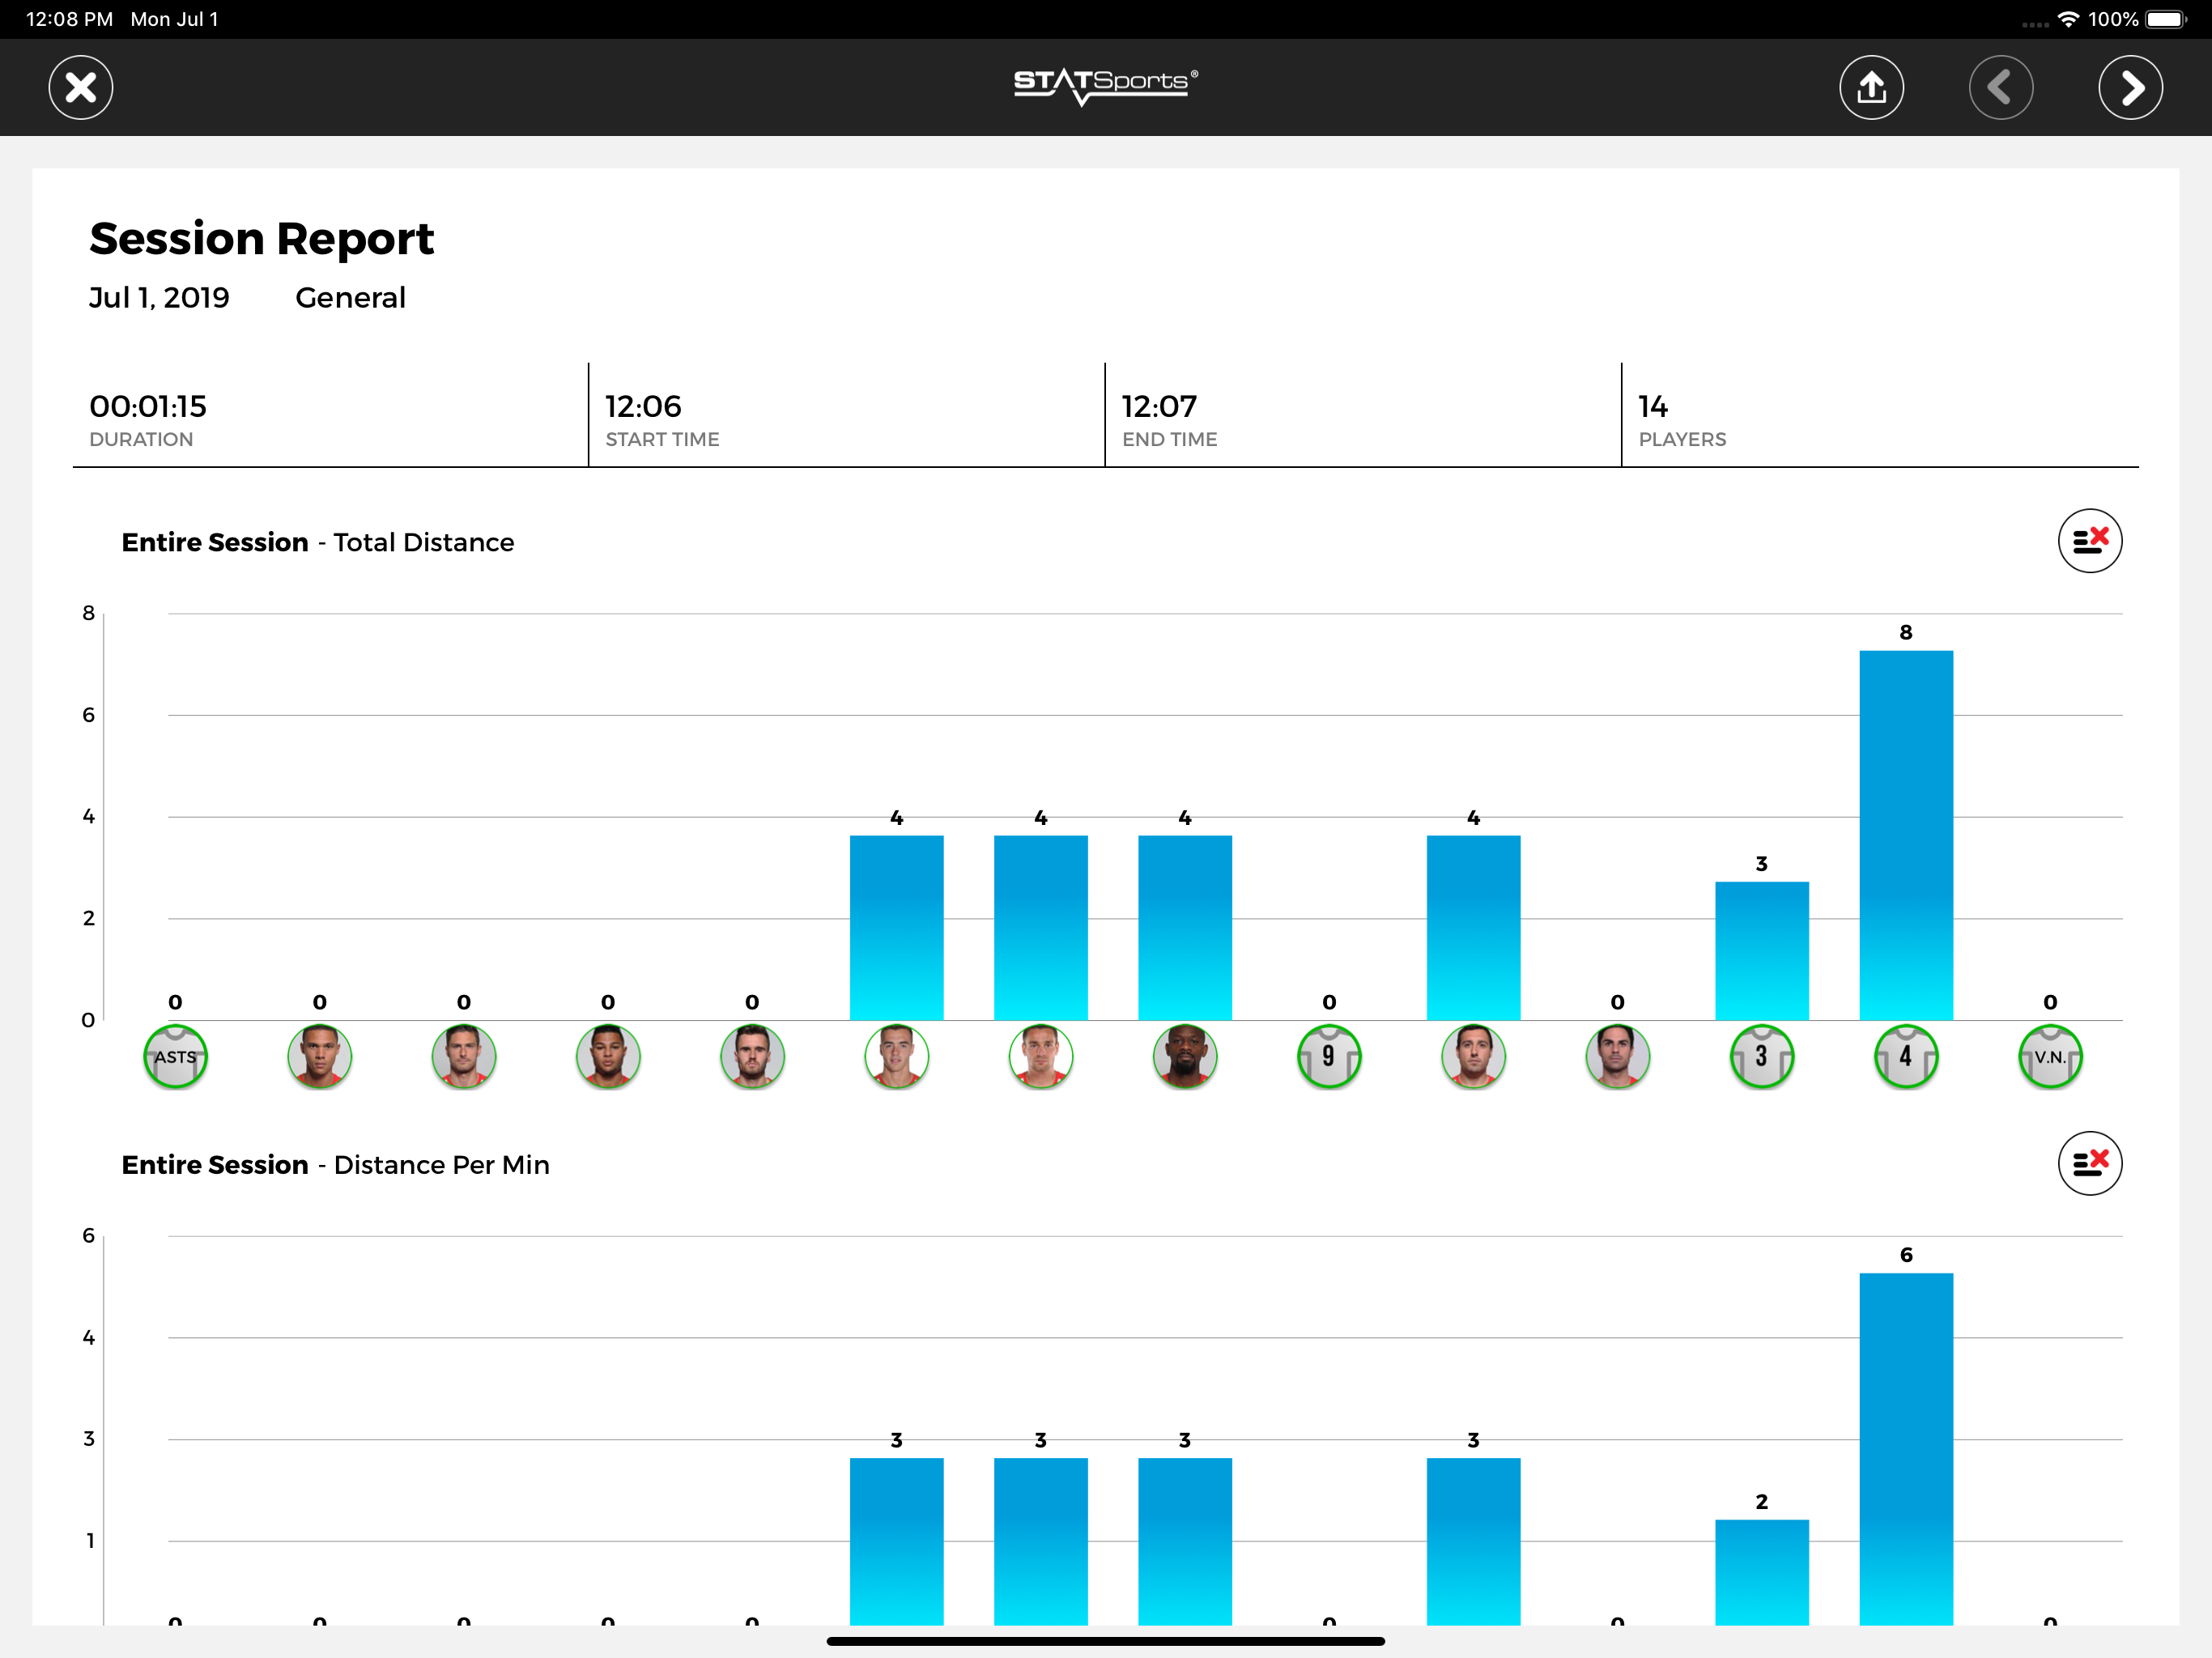Viewport: 2212px width, 1658px height.
Task: Select the third player photo avatar
Action: click(464, 1057)
